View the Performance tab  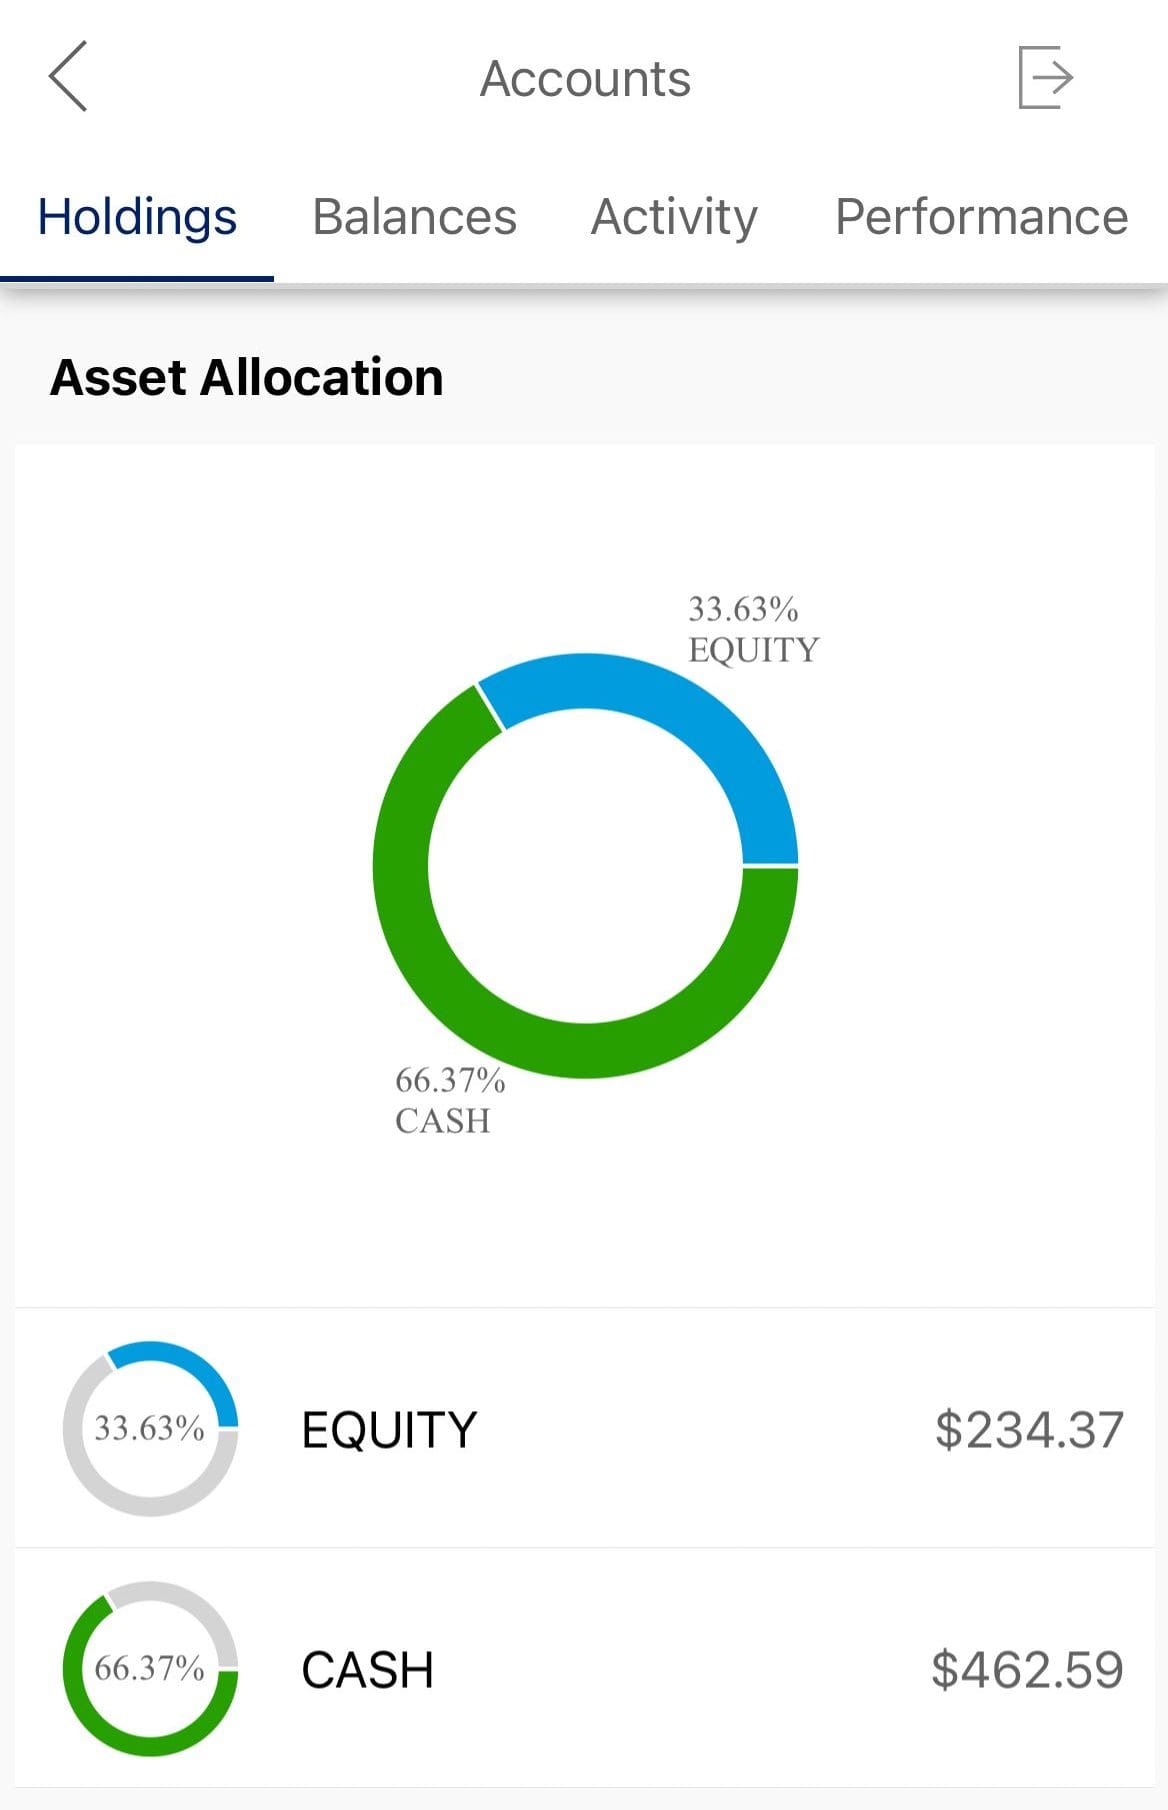coord(983,216)
